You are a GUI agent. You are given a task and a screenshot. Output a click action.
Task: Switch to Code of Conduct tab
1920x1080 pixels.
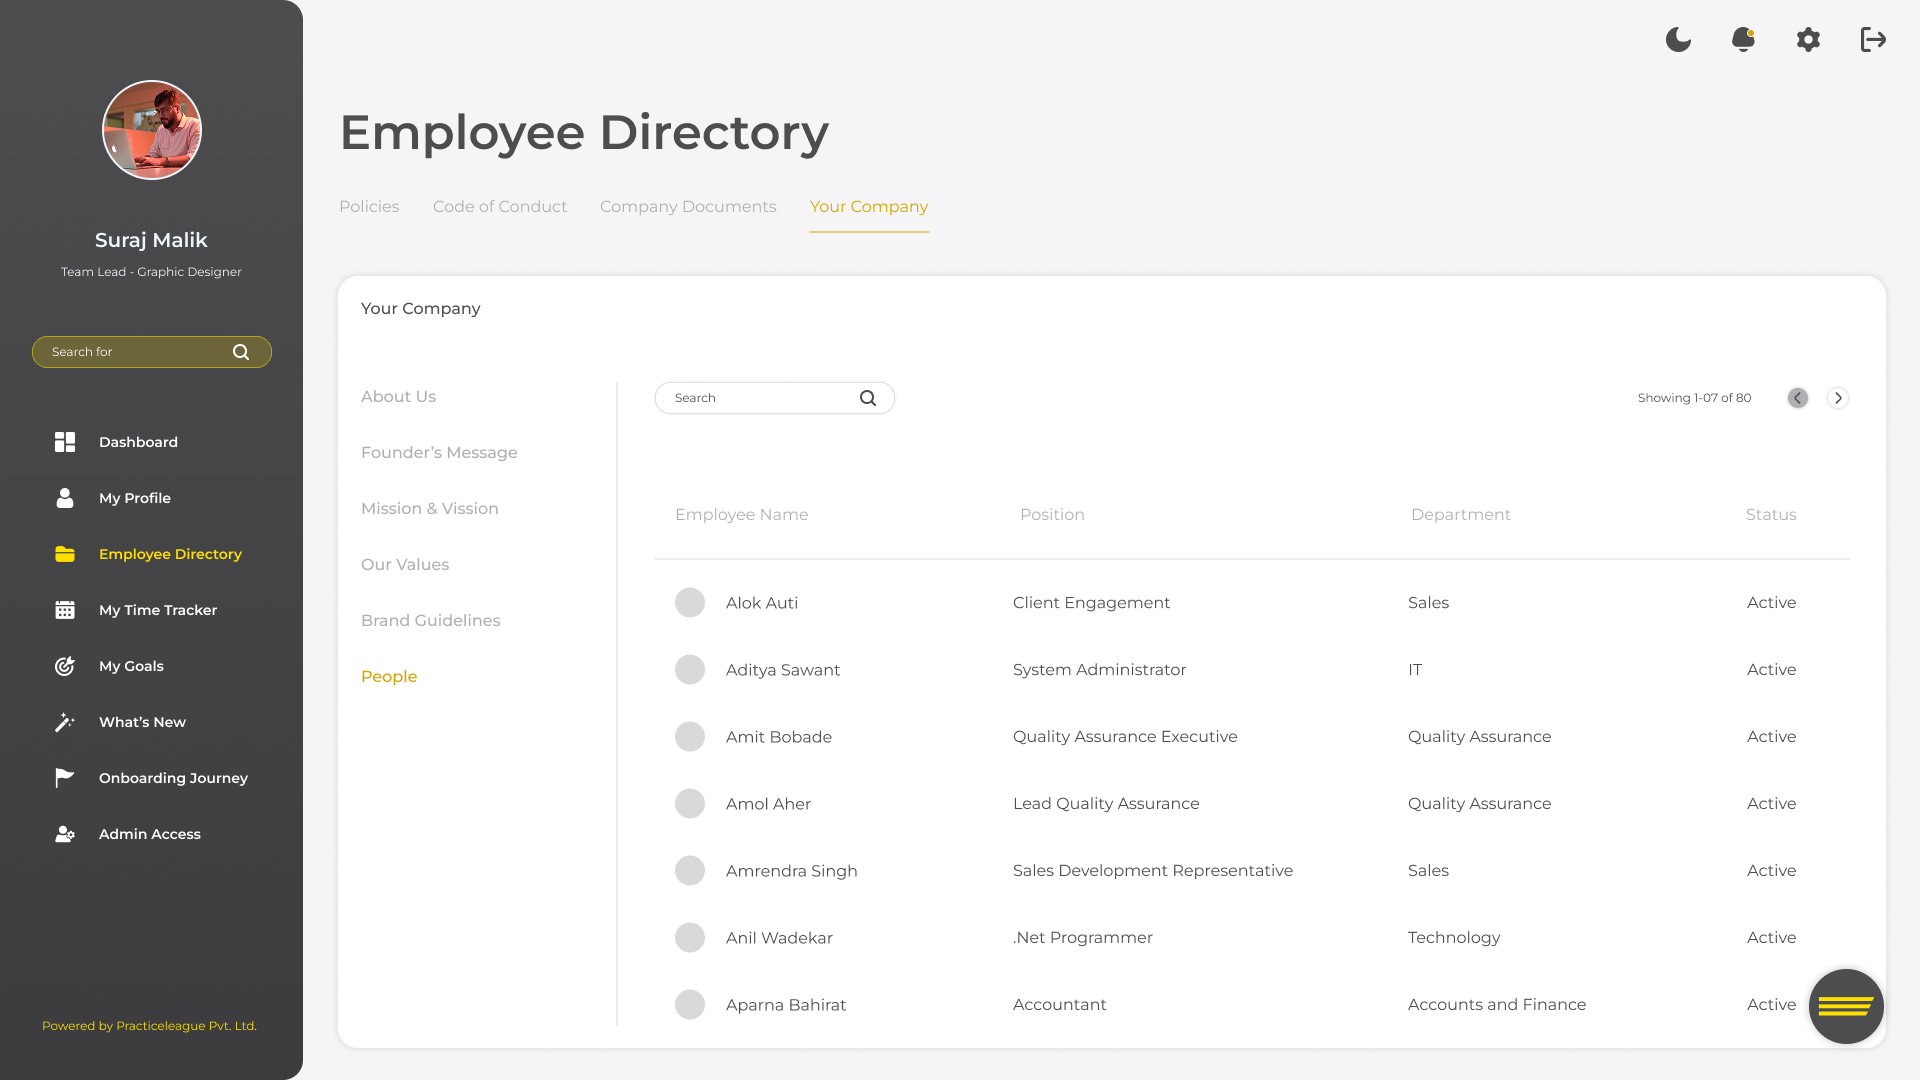coord(500,207)
